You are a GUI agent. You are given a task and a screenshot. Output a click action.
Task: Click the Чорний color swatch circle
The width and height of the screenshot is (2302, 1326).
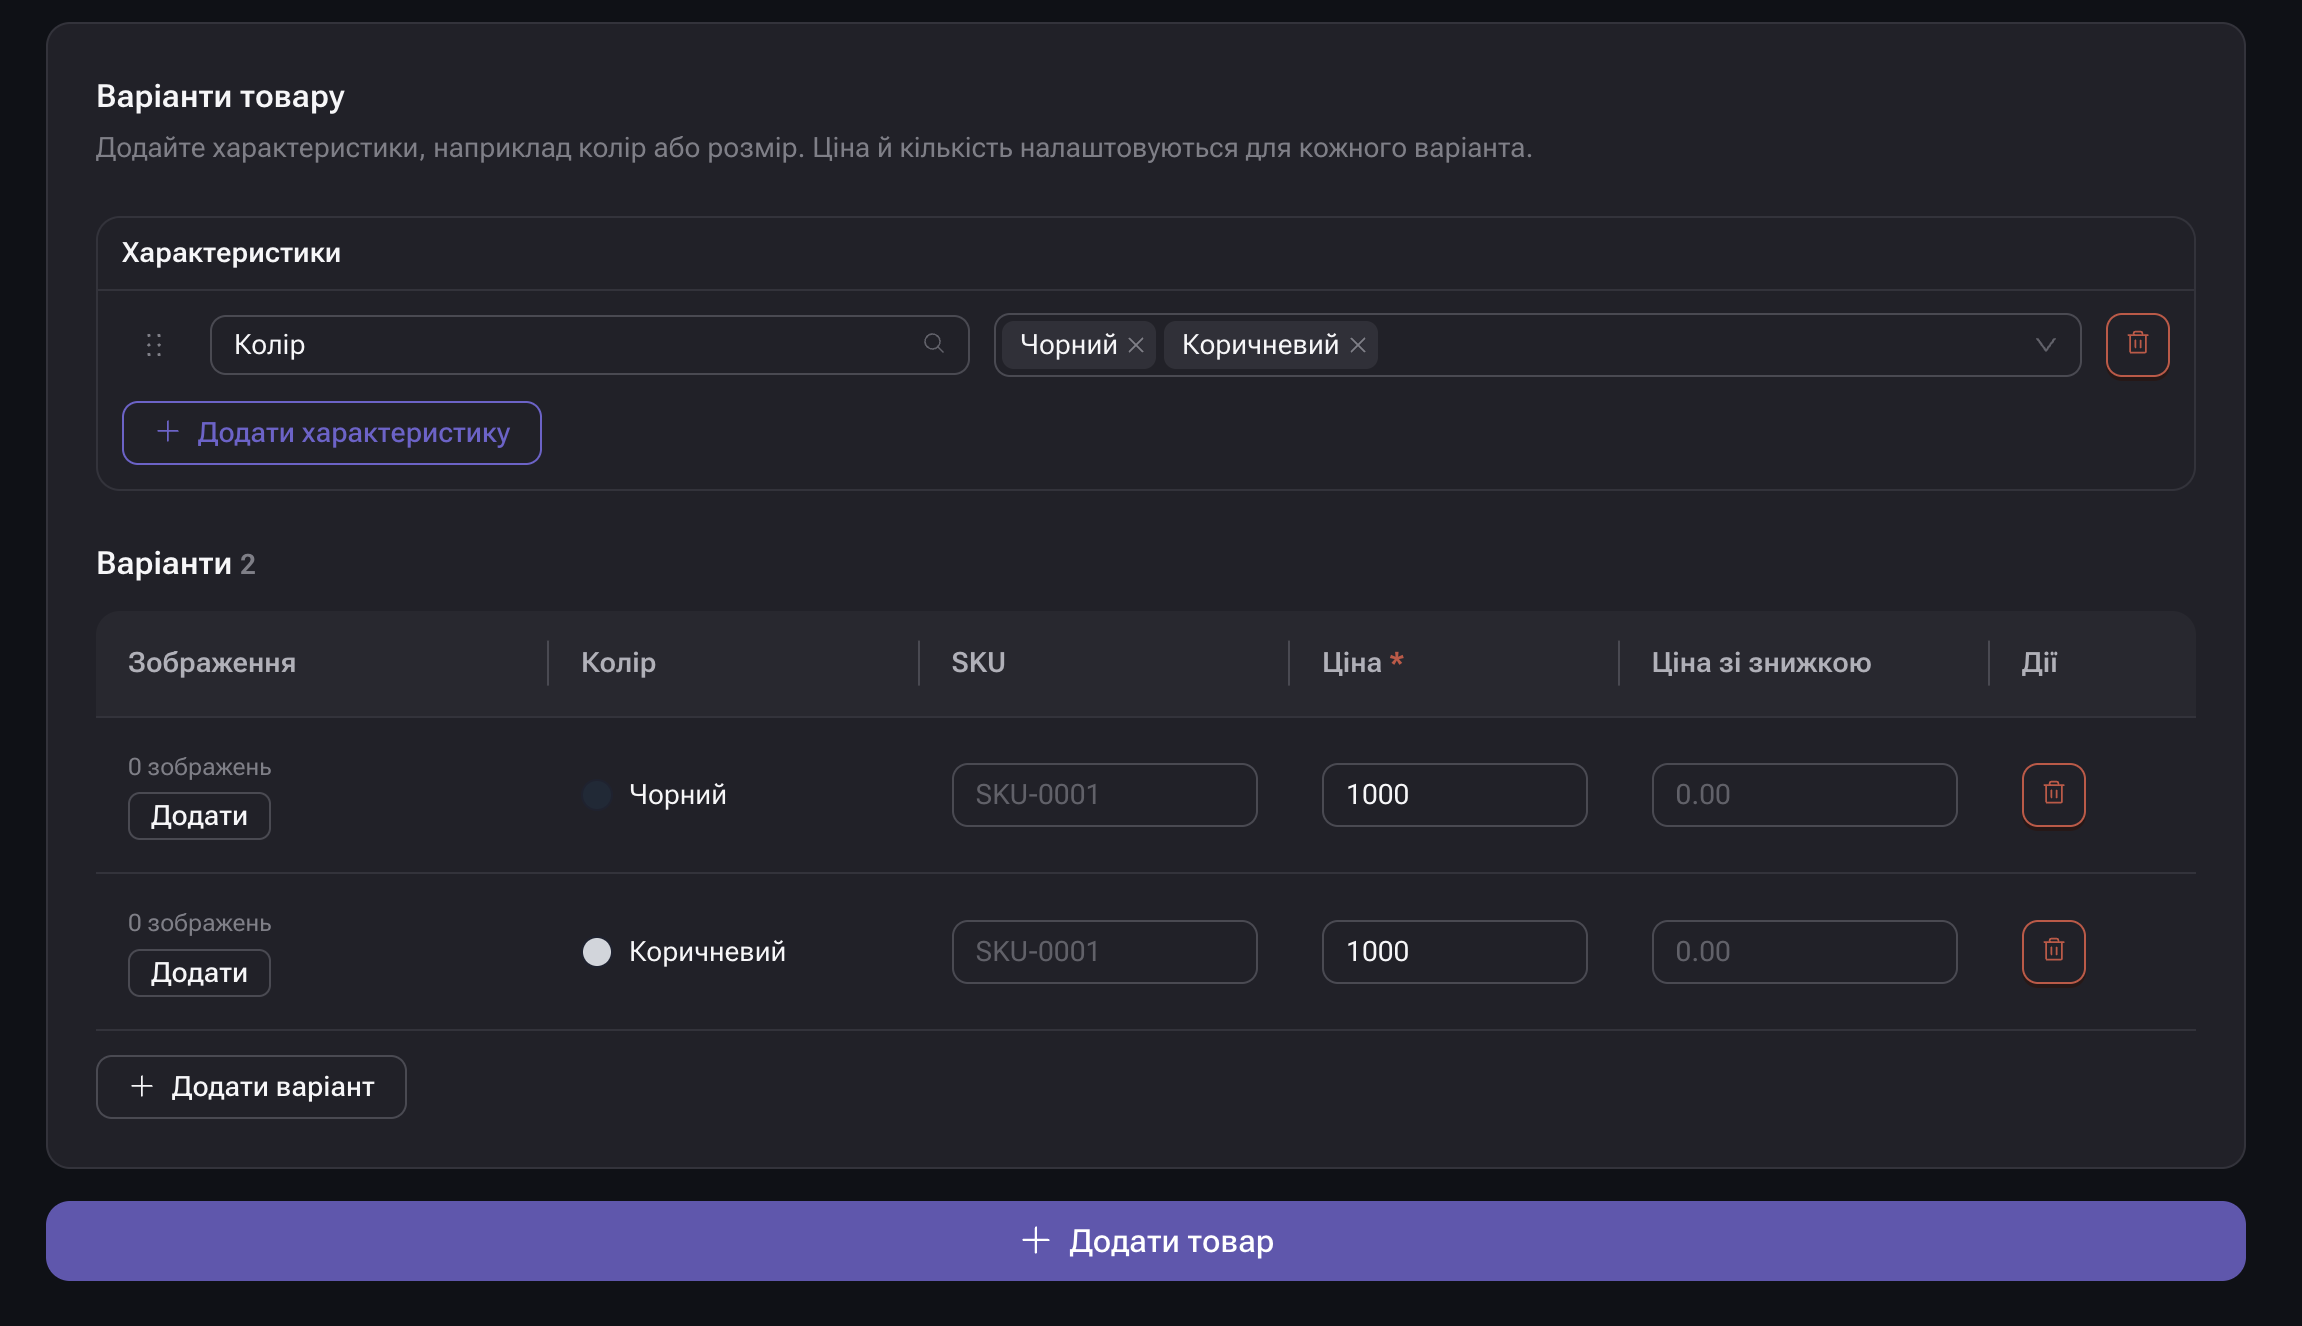point(597,795)
